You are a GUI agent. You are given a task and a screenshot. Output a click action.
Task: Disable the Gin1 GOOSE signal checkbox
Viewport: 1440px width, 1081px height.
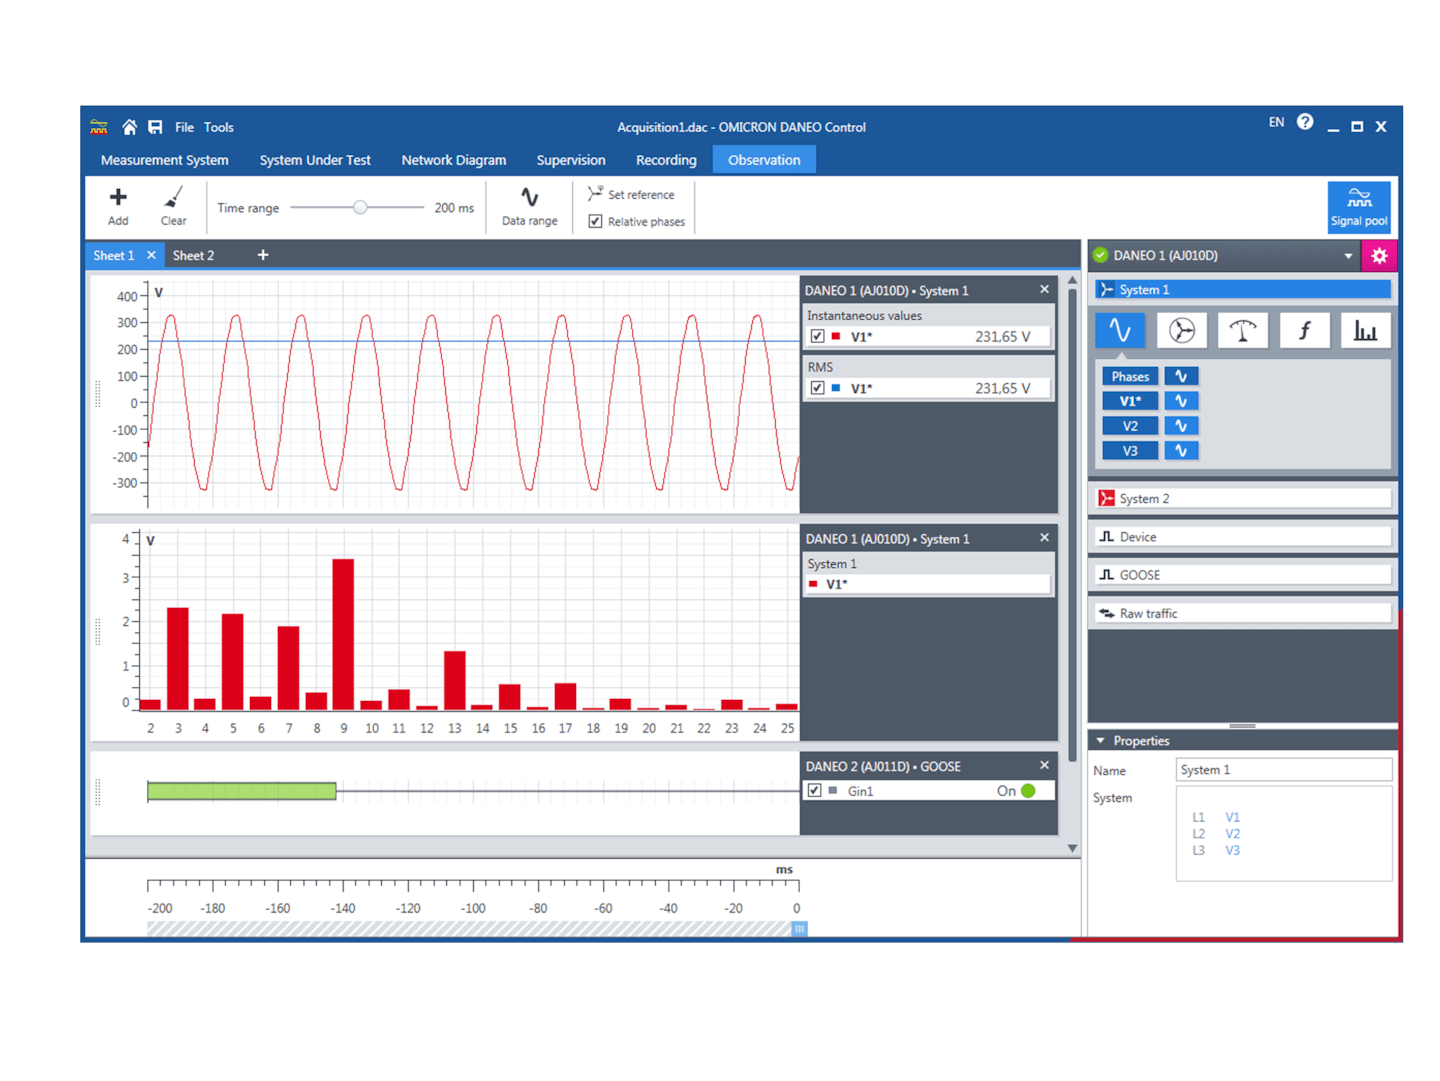click(814, 790)
